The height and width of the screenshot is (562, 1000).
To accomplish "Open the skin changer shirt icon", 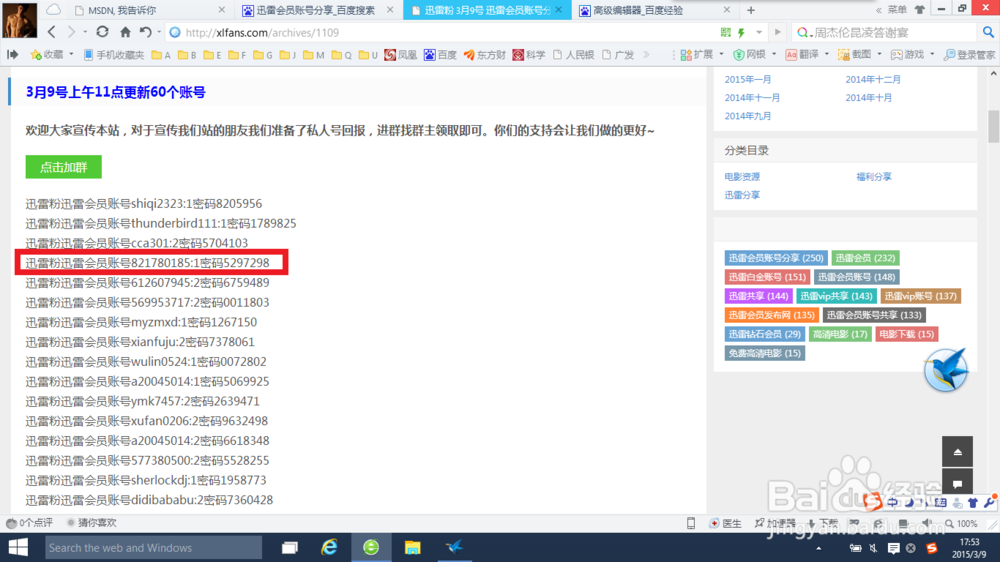I will click(920, 10).
